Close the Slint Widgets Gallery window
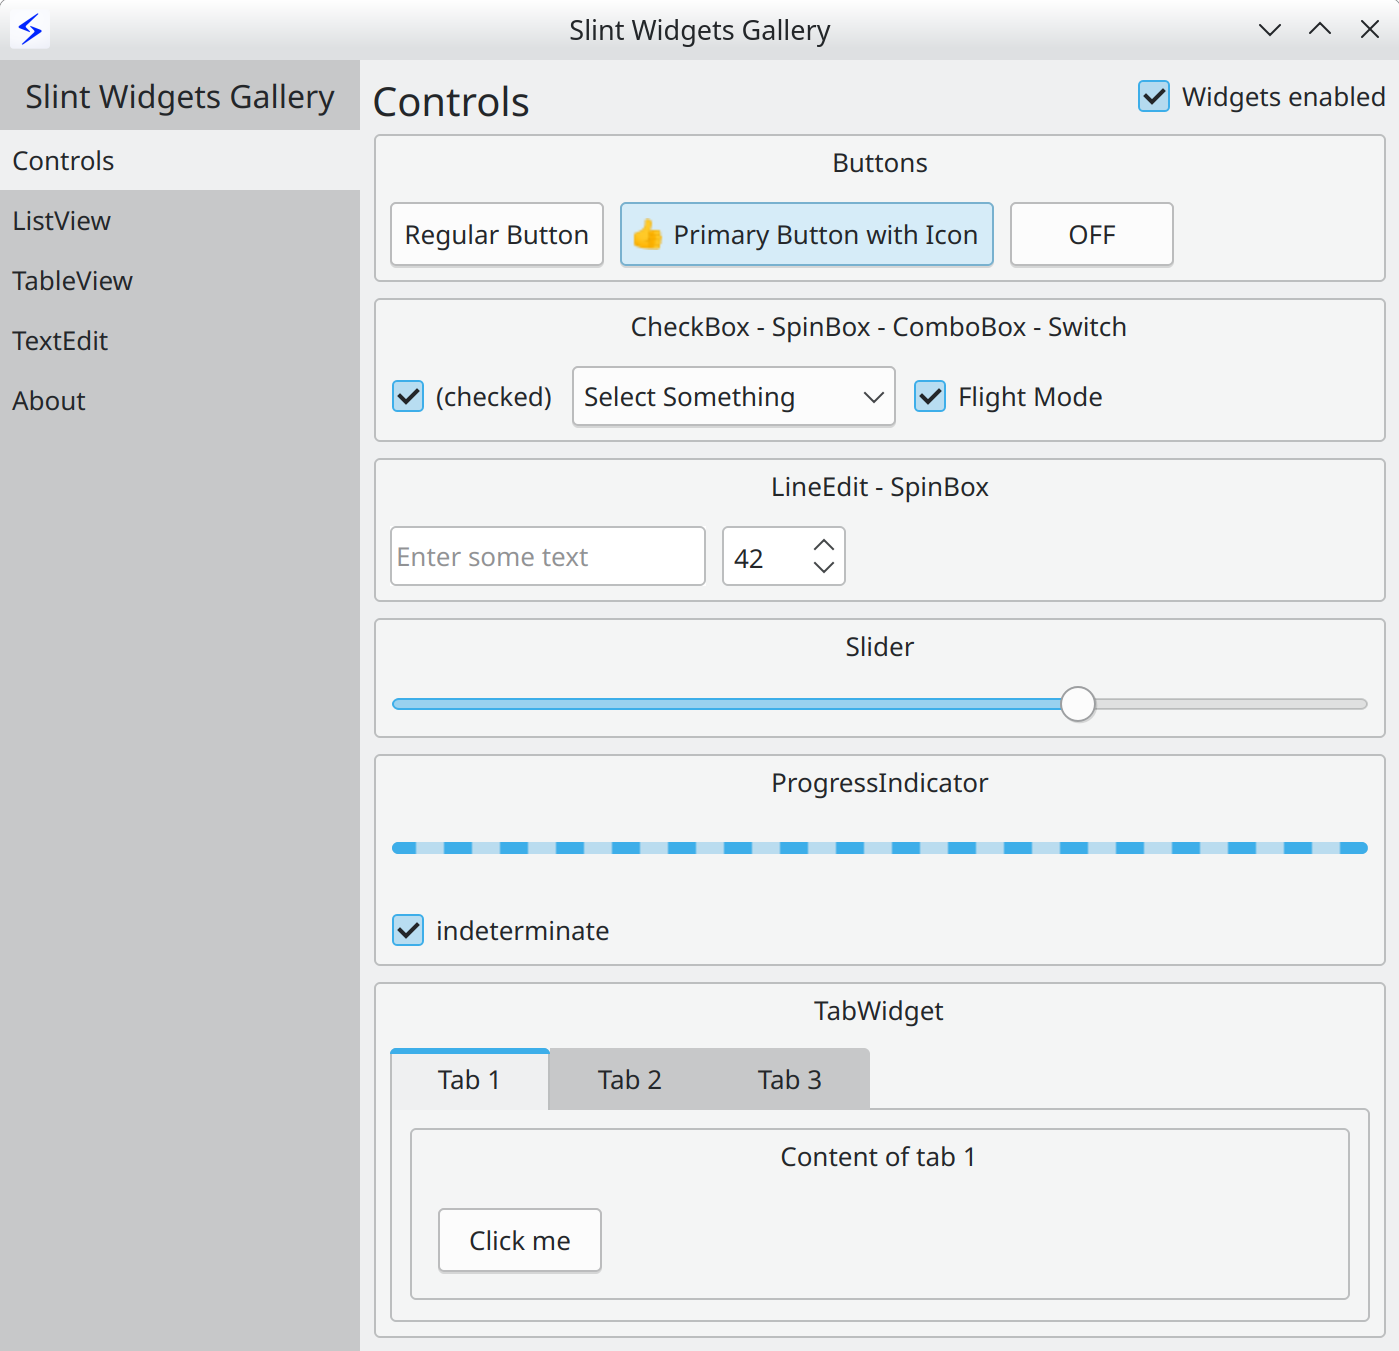This screenshot has width=1399, height=1351. [1370, 30]
